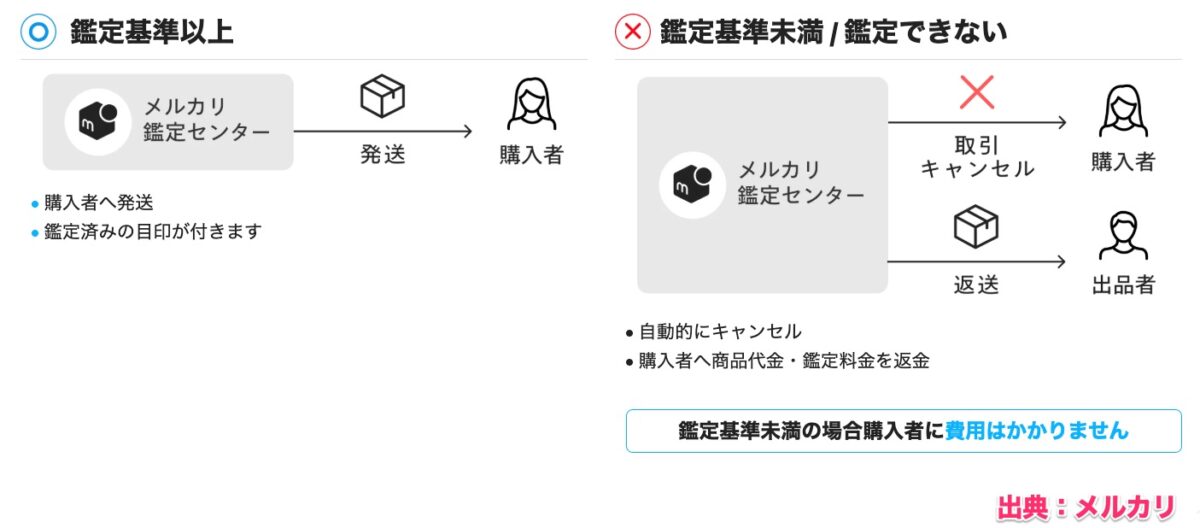Click the 取引キャンセル label
The image size is (1200, 528).
click(976, 155)
